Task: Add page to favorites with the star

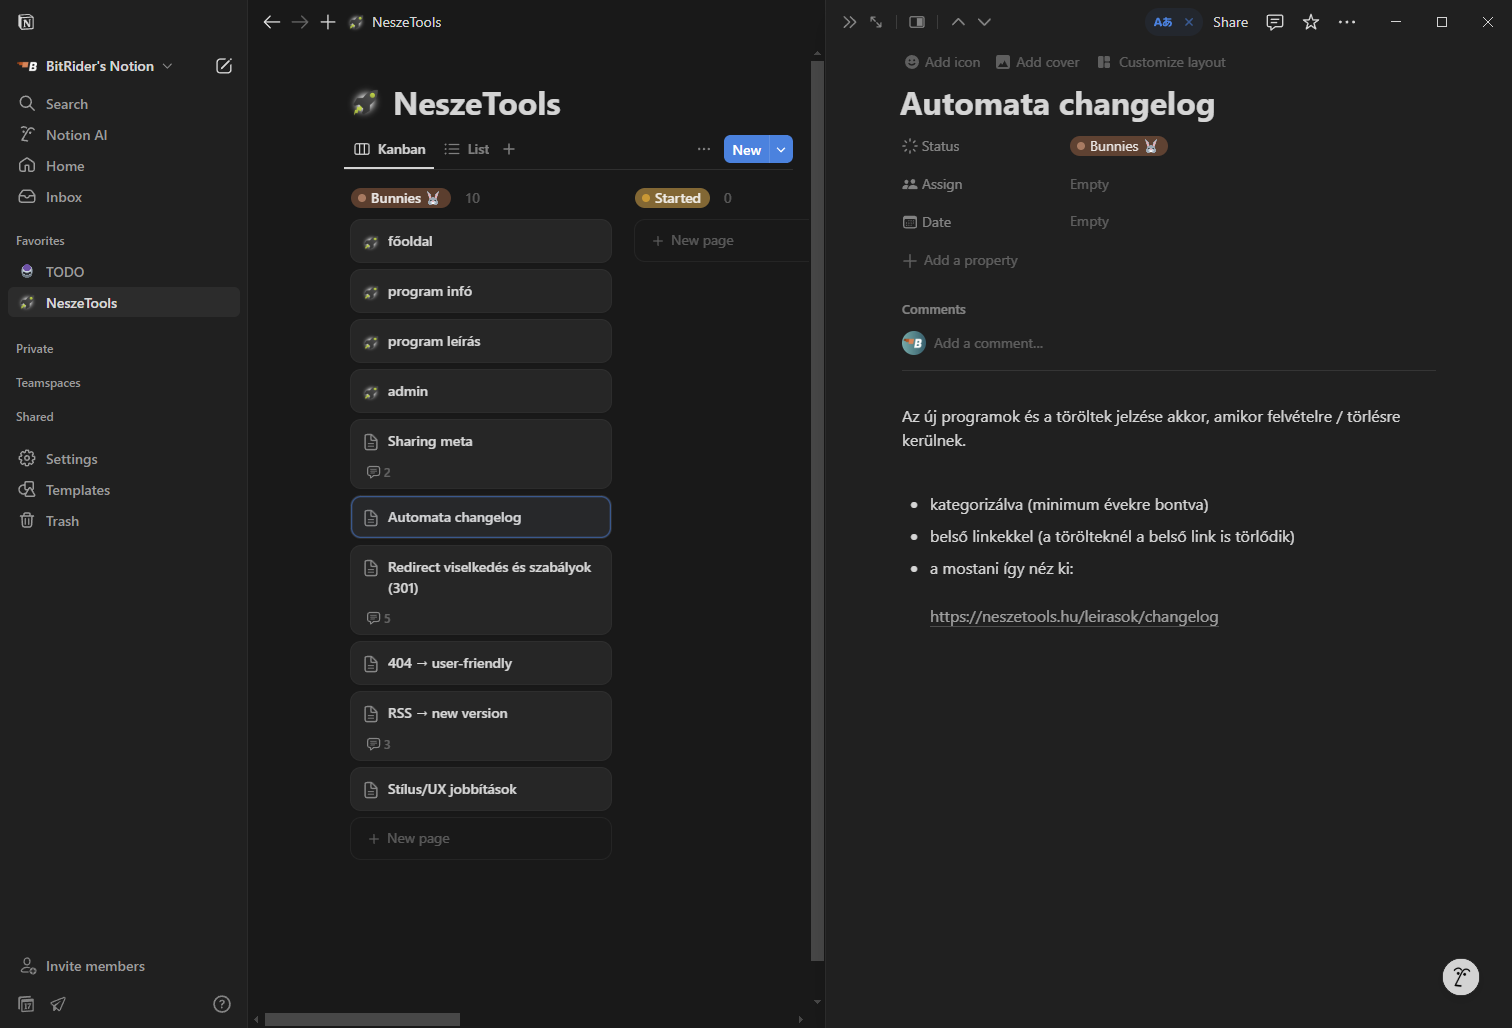Action: 1311,22
